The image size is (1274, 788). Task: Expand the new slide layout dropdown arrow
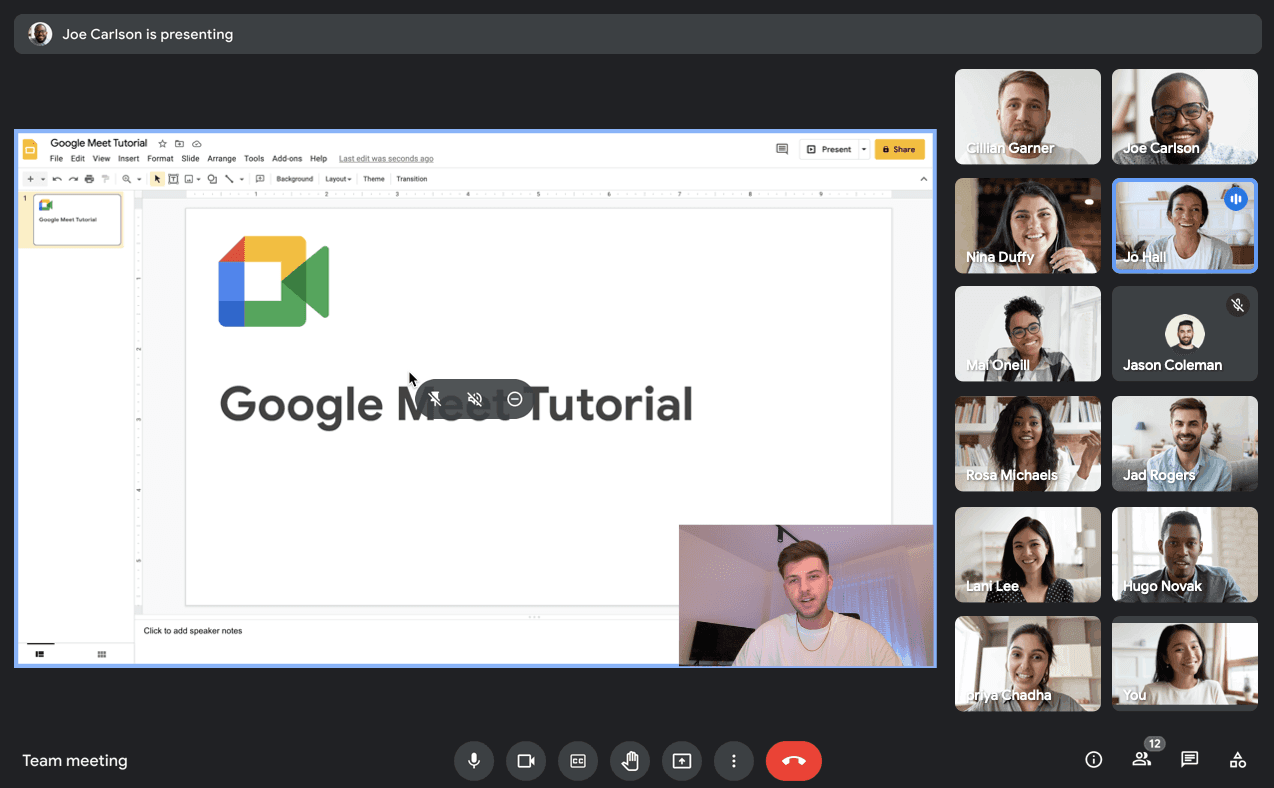click(43, 180)
